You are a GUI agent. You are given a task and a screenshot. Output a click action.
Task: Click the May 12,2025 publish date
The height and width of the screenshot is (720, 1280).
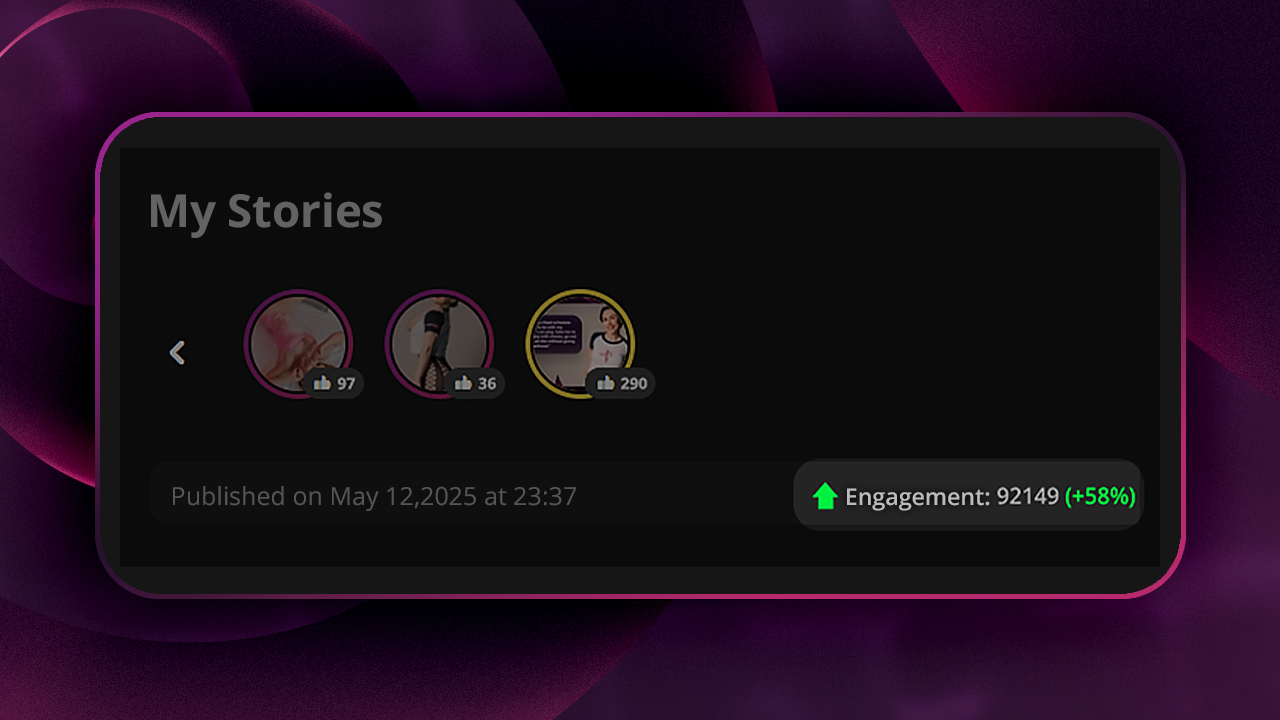point(404,497)
